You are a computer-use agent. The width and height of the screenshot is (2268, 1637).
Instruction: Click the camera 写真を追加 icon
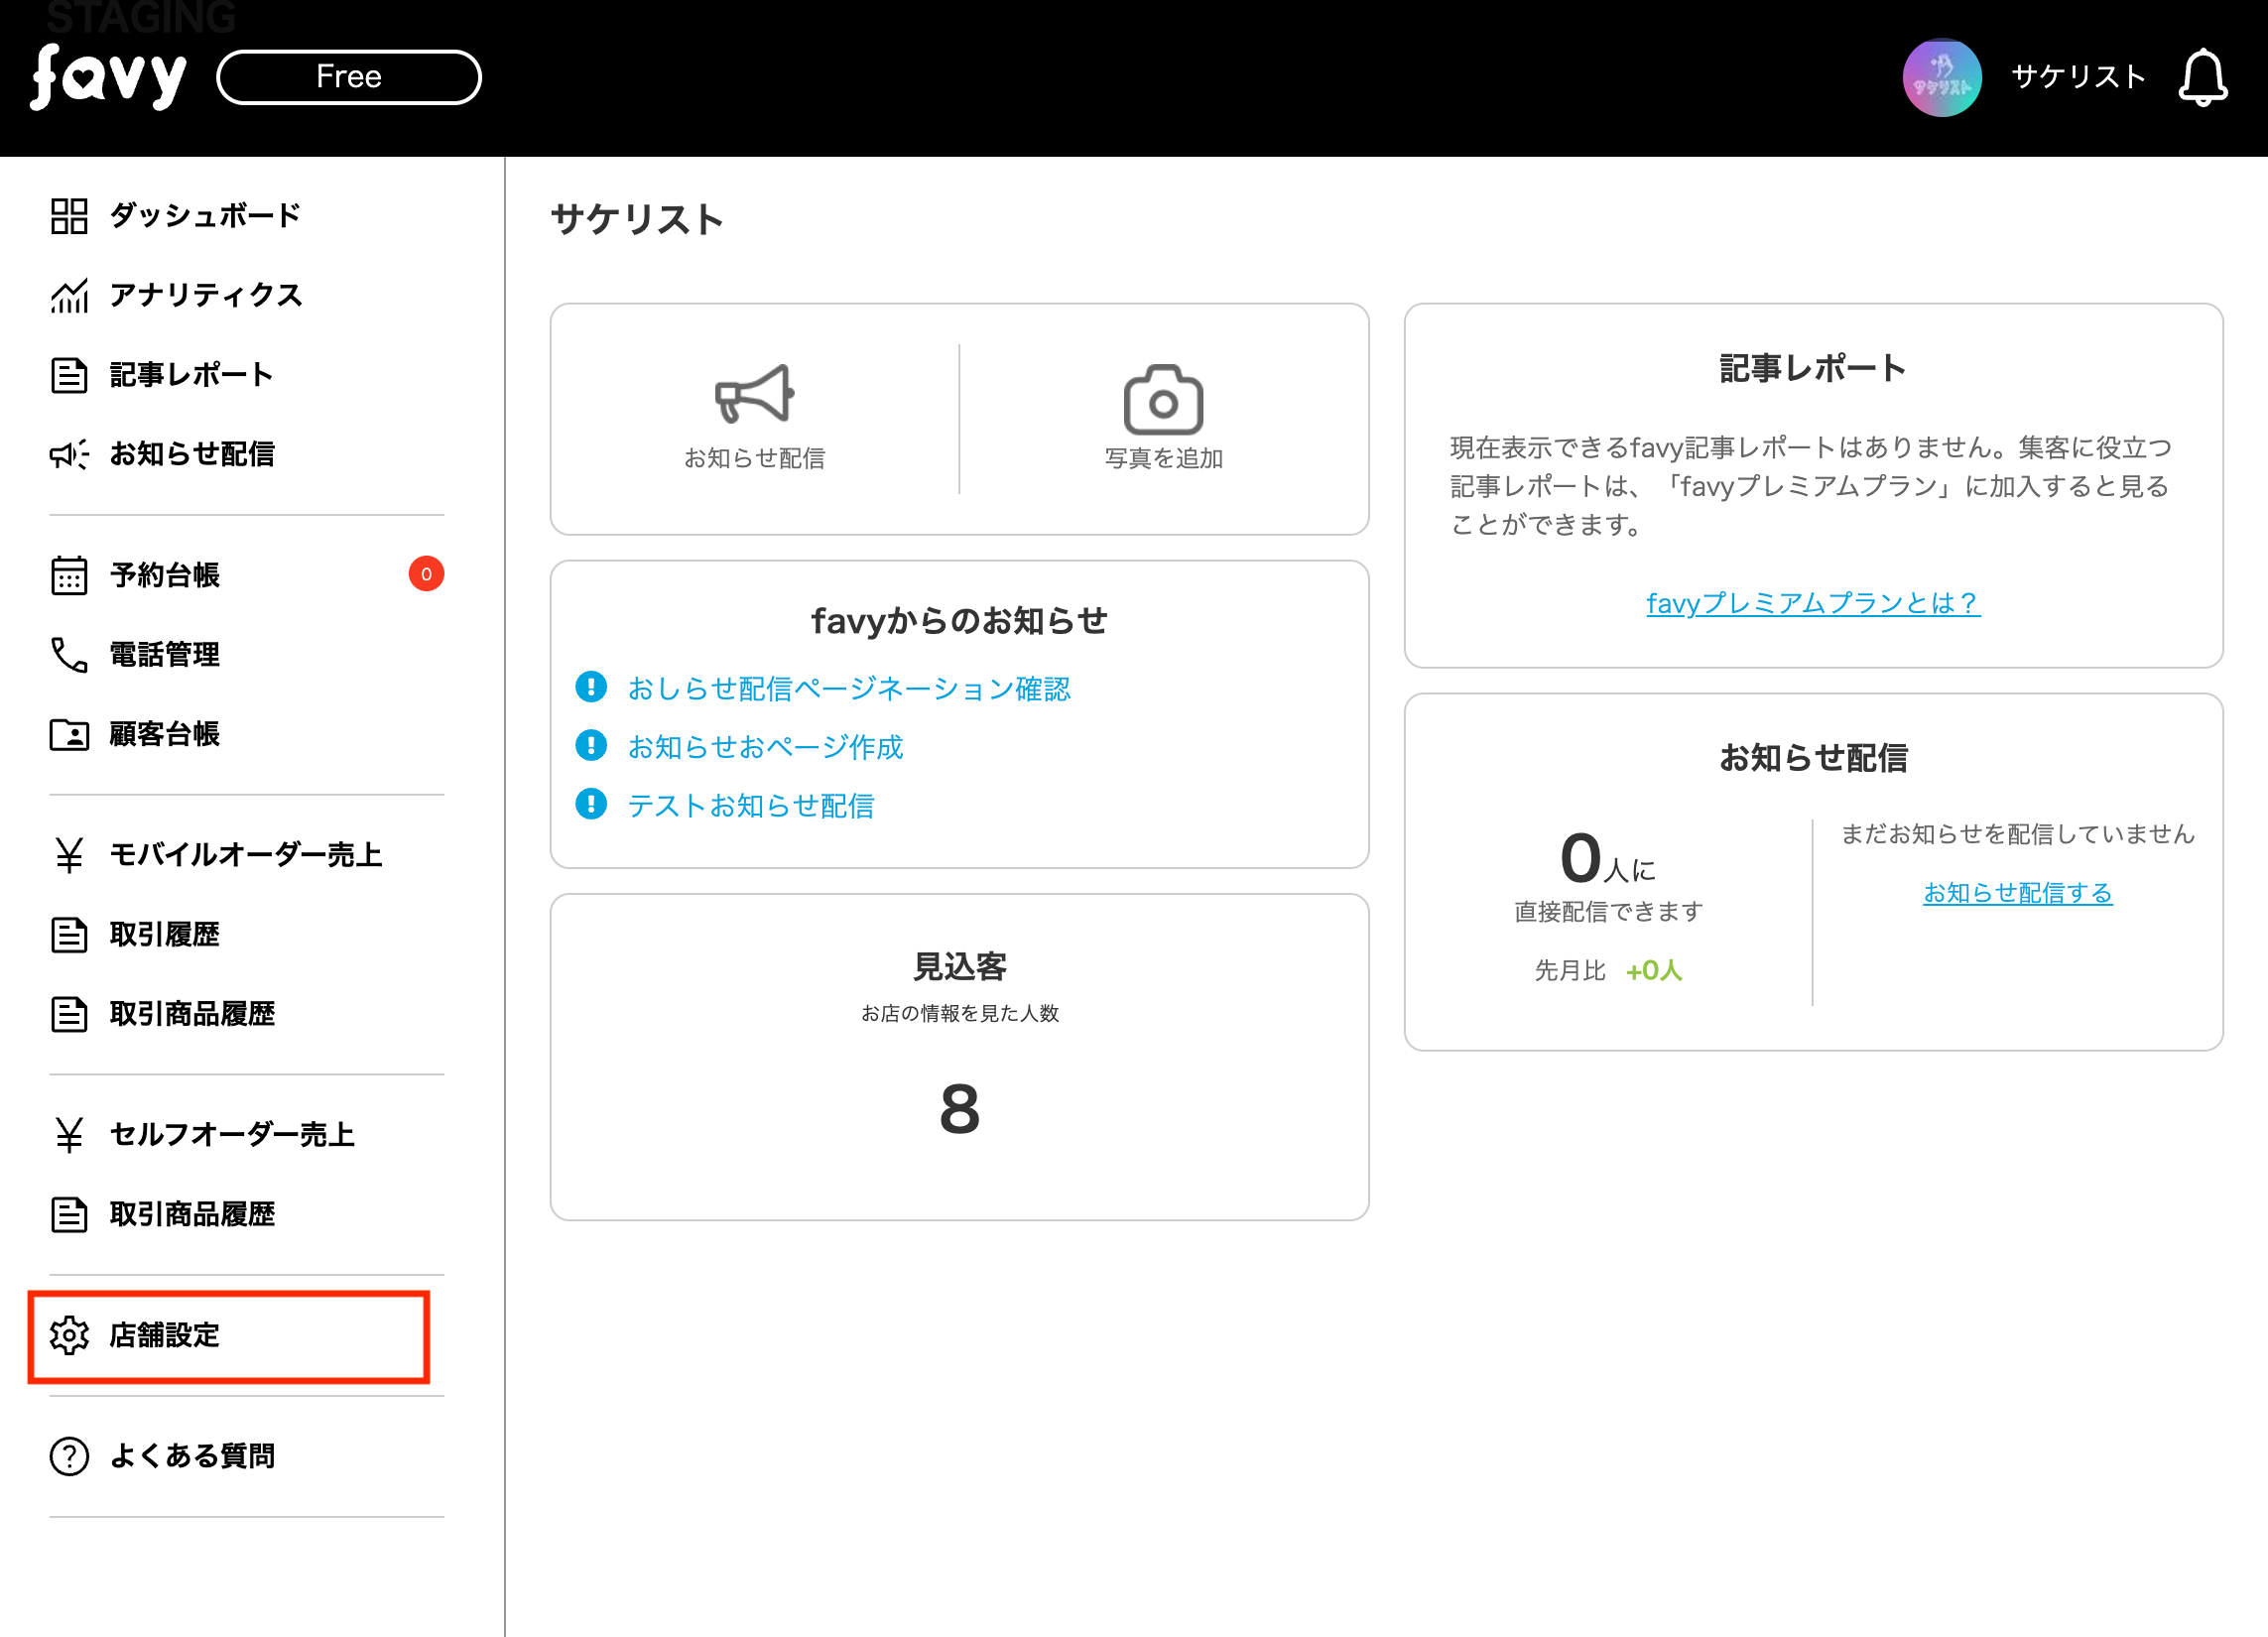1163,399
